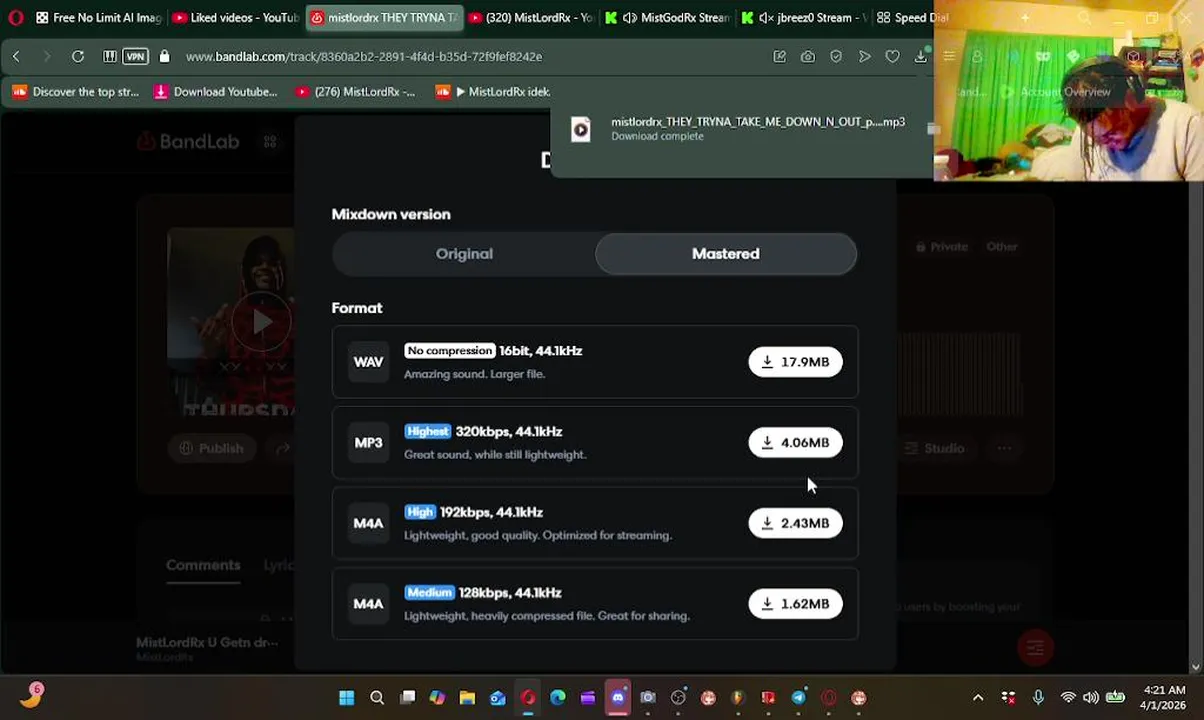1204x720 pixels.
Task: Take a snapshot with camera icon
Action: click(807, 57)
